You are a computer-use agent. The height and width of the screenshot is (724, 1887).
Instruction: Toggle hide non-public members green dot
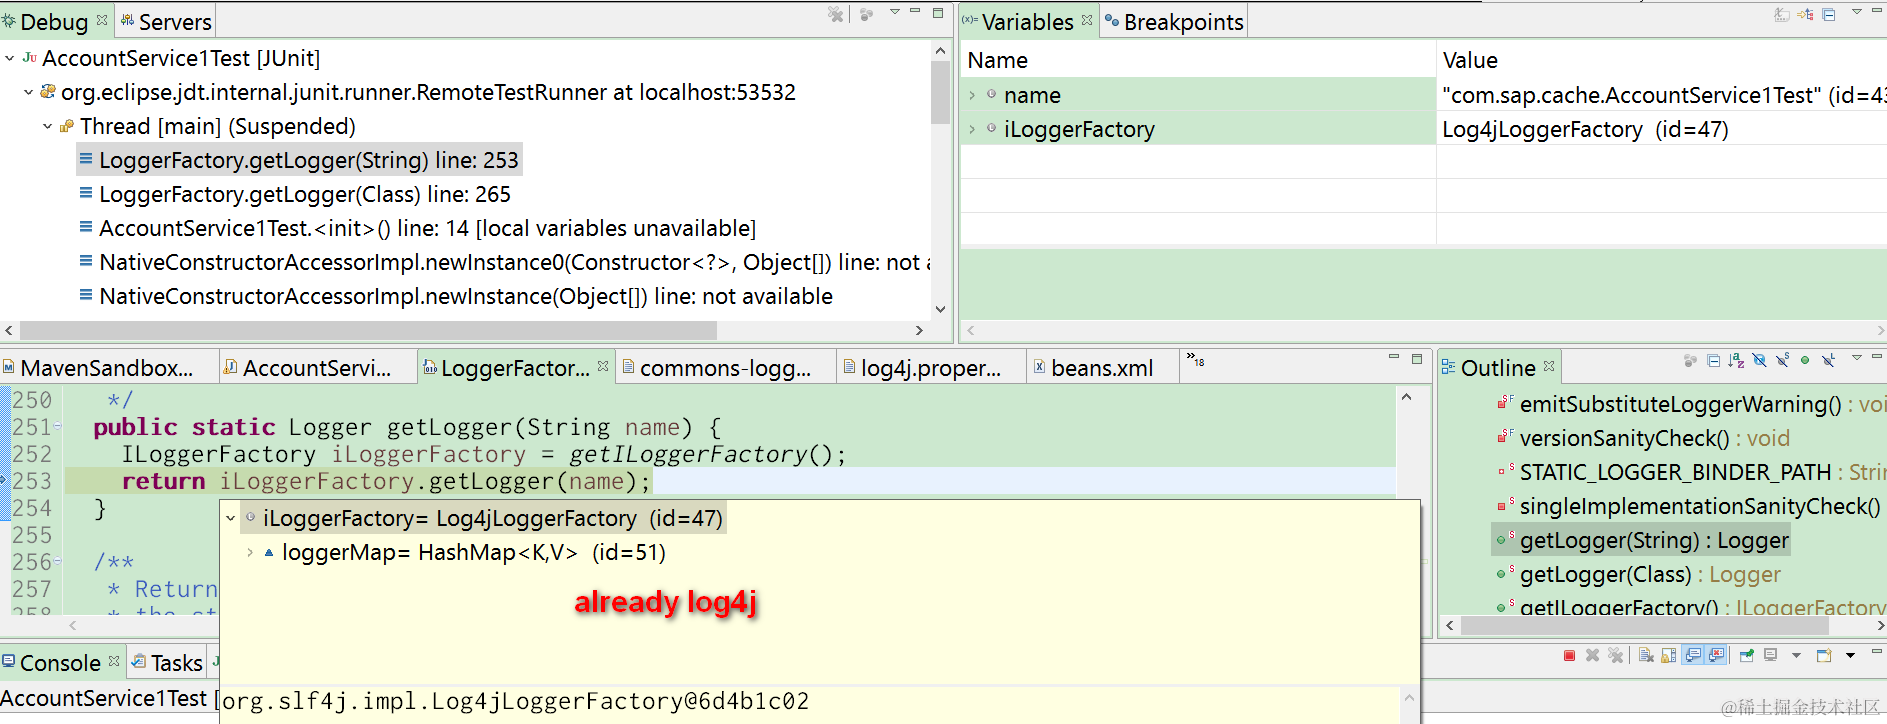tap(1805, 360)
